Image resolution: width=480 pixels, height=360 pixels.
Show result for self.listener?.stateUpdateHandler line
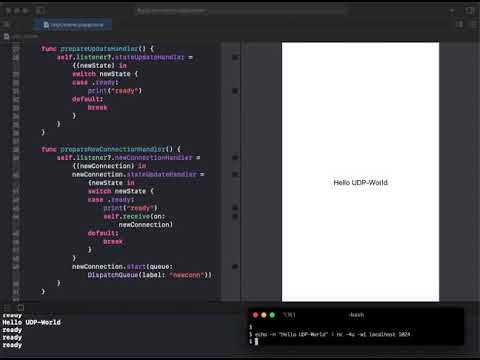click(235, 57)
